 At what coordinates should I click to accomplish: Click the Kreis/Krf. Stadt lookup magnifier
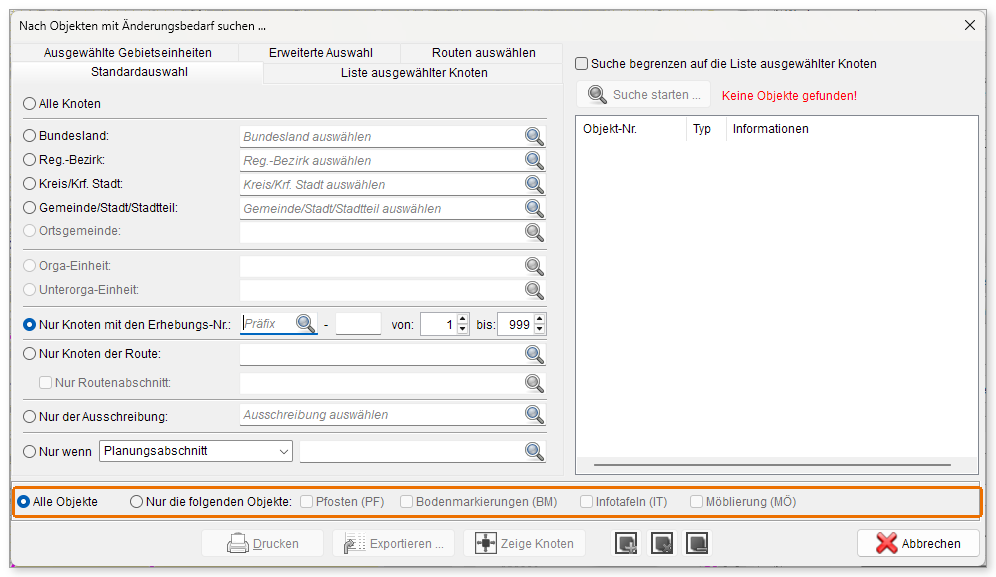tap(534, 184)
